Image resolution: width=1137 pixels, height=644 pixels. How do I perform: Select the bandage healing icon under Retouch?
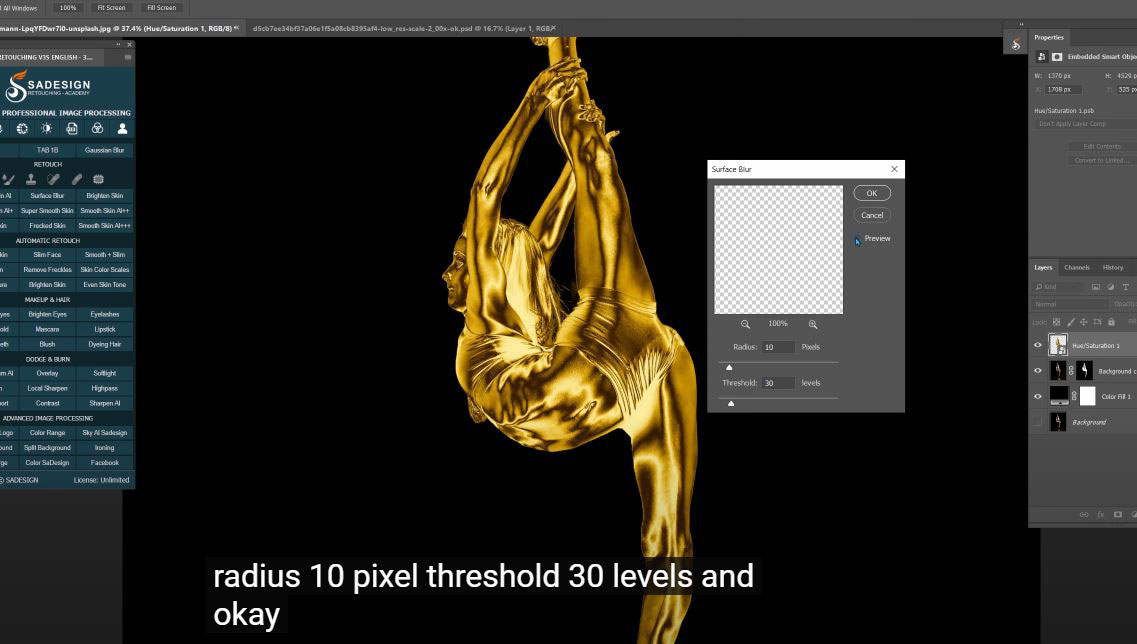click(54, 179)
